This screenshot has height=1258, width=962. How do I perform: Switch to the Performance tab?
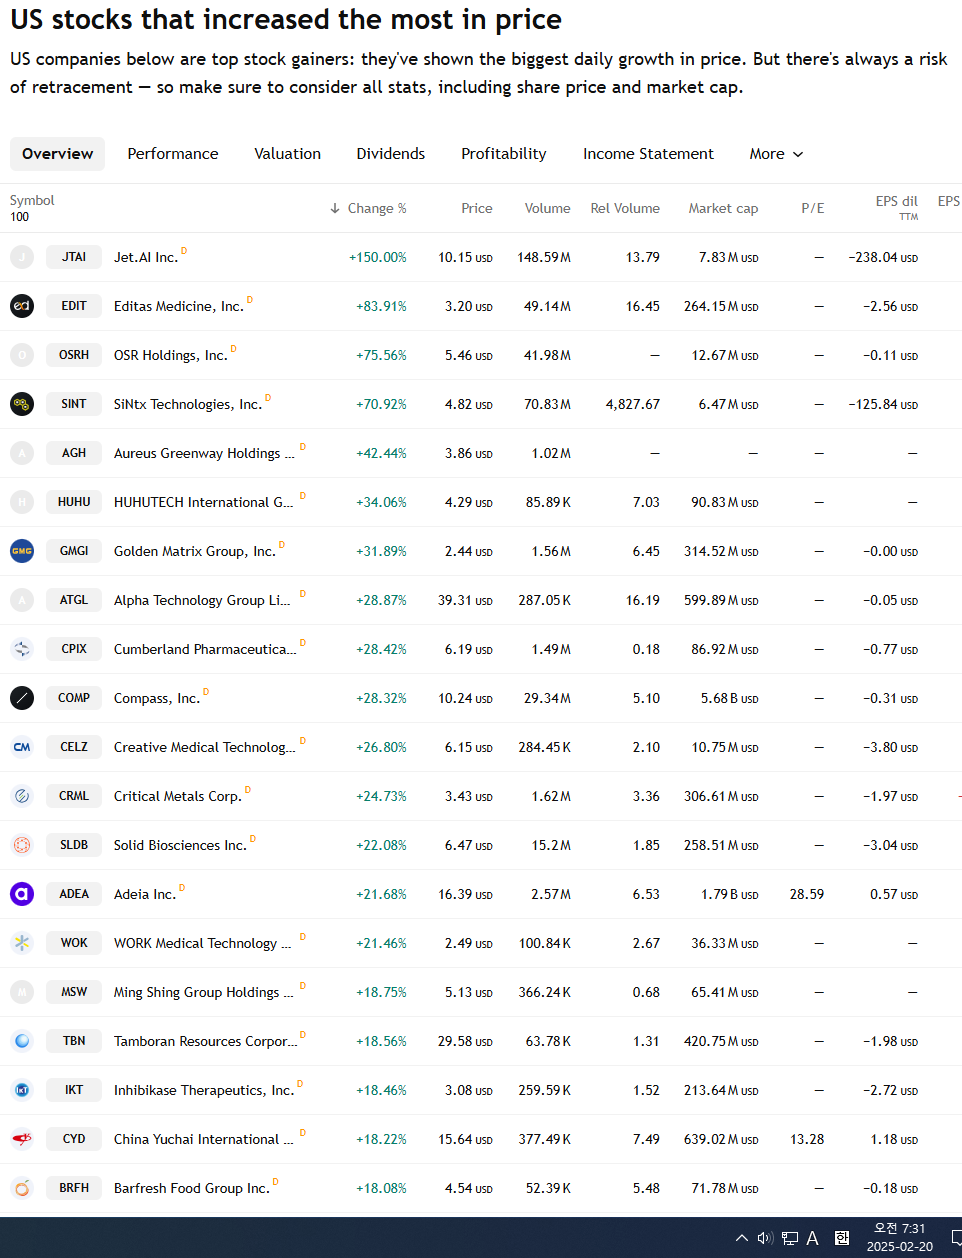pyautogui.click(x=173, y=154)
